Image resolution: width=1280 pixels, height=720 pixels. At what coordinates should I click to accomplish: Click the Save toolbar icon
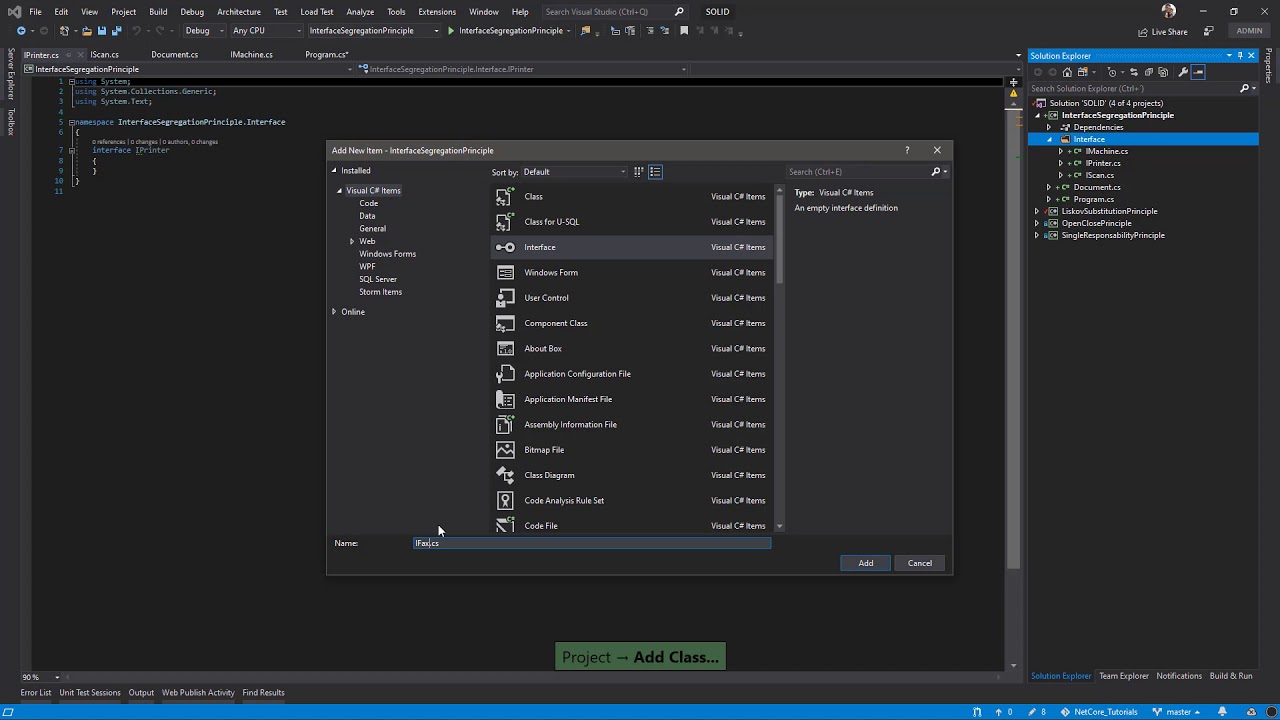coord(101,31)
